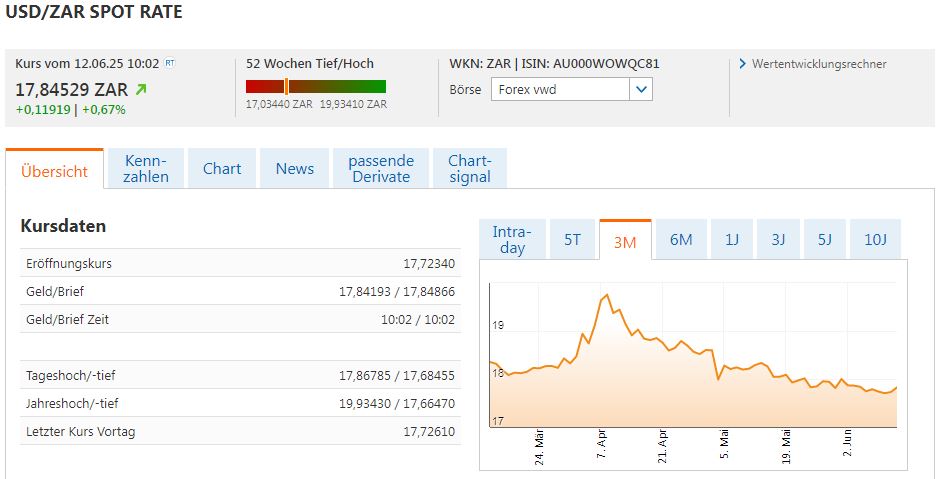Viewport: 942px width, 479px height.
Task: Open the passende Derivate tab
Action: pyautogui.click(x=381, y=168)
